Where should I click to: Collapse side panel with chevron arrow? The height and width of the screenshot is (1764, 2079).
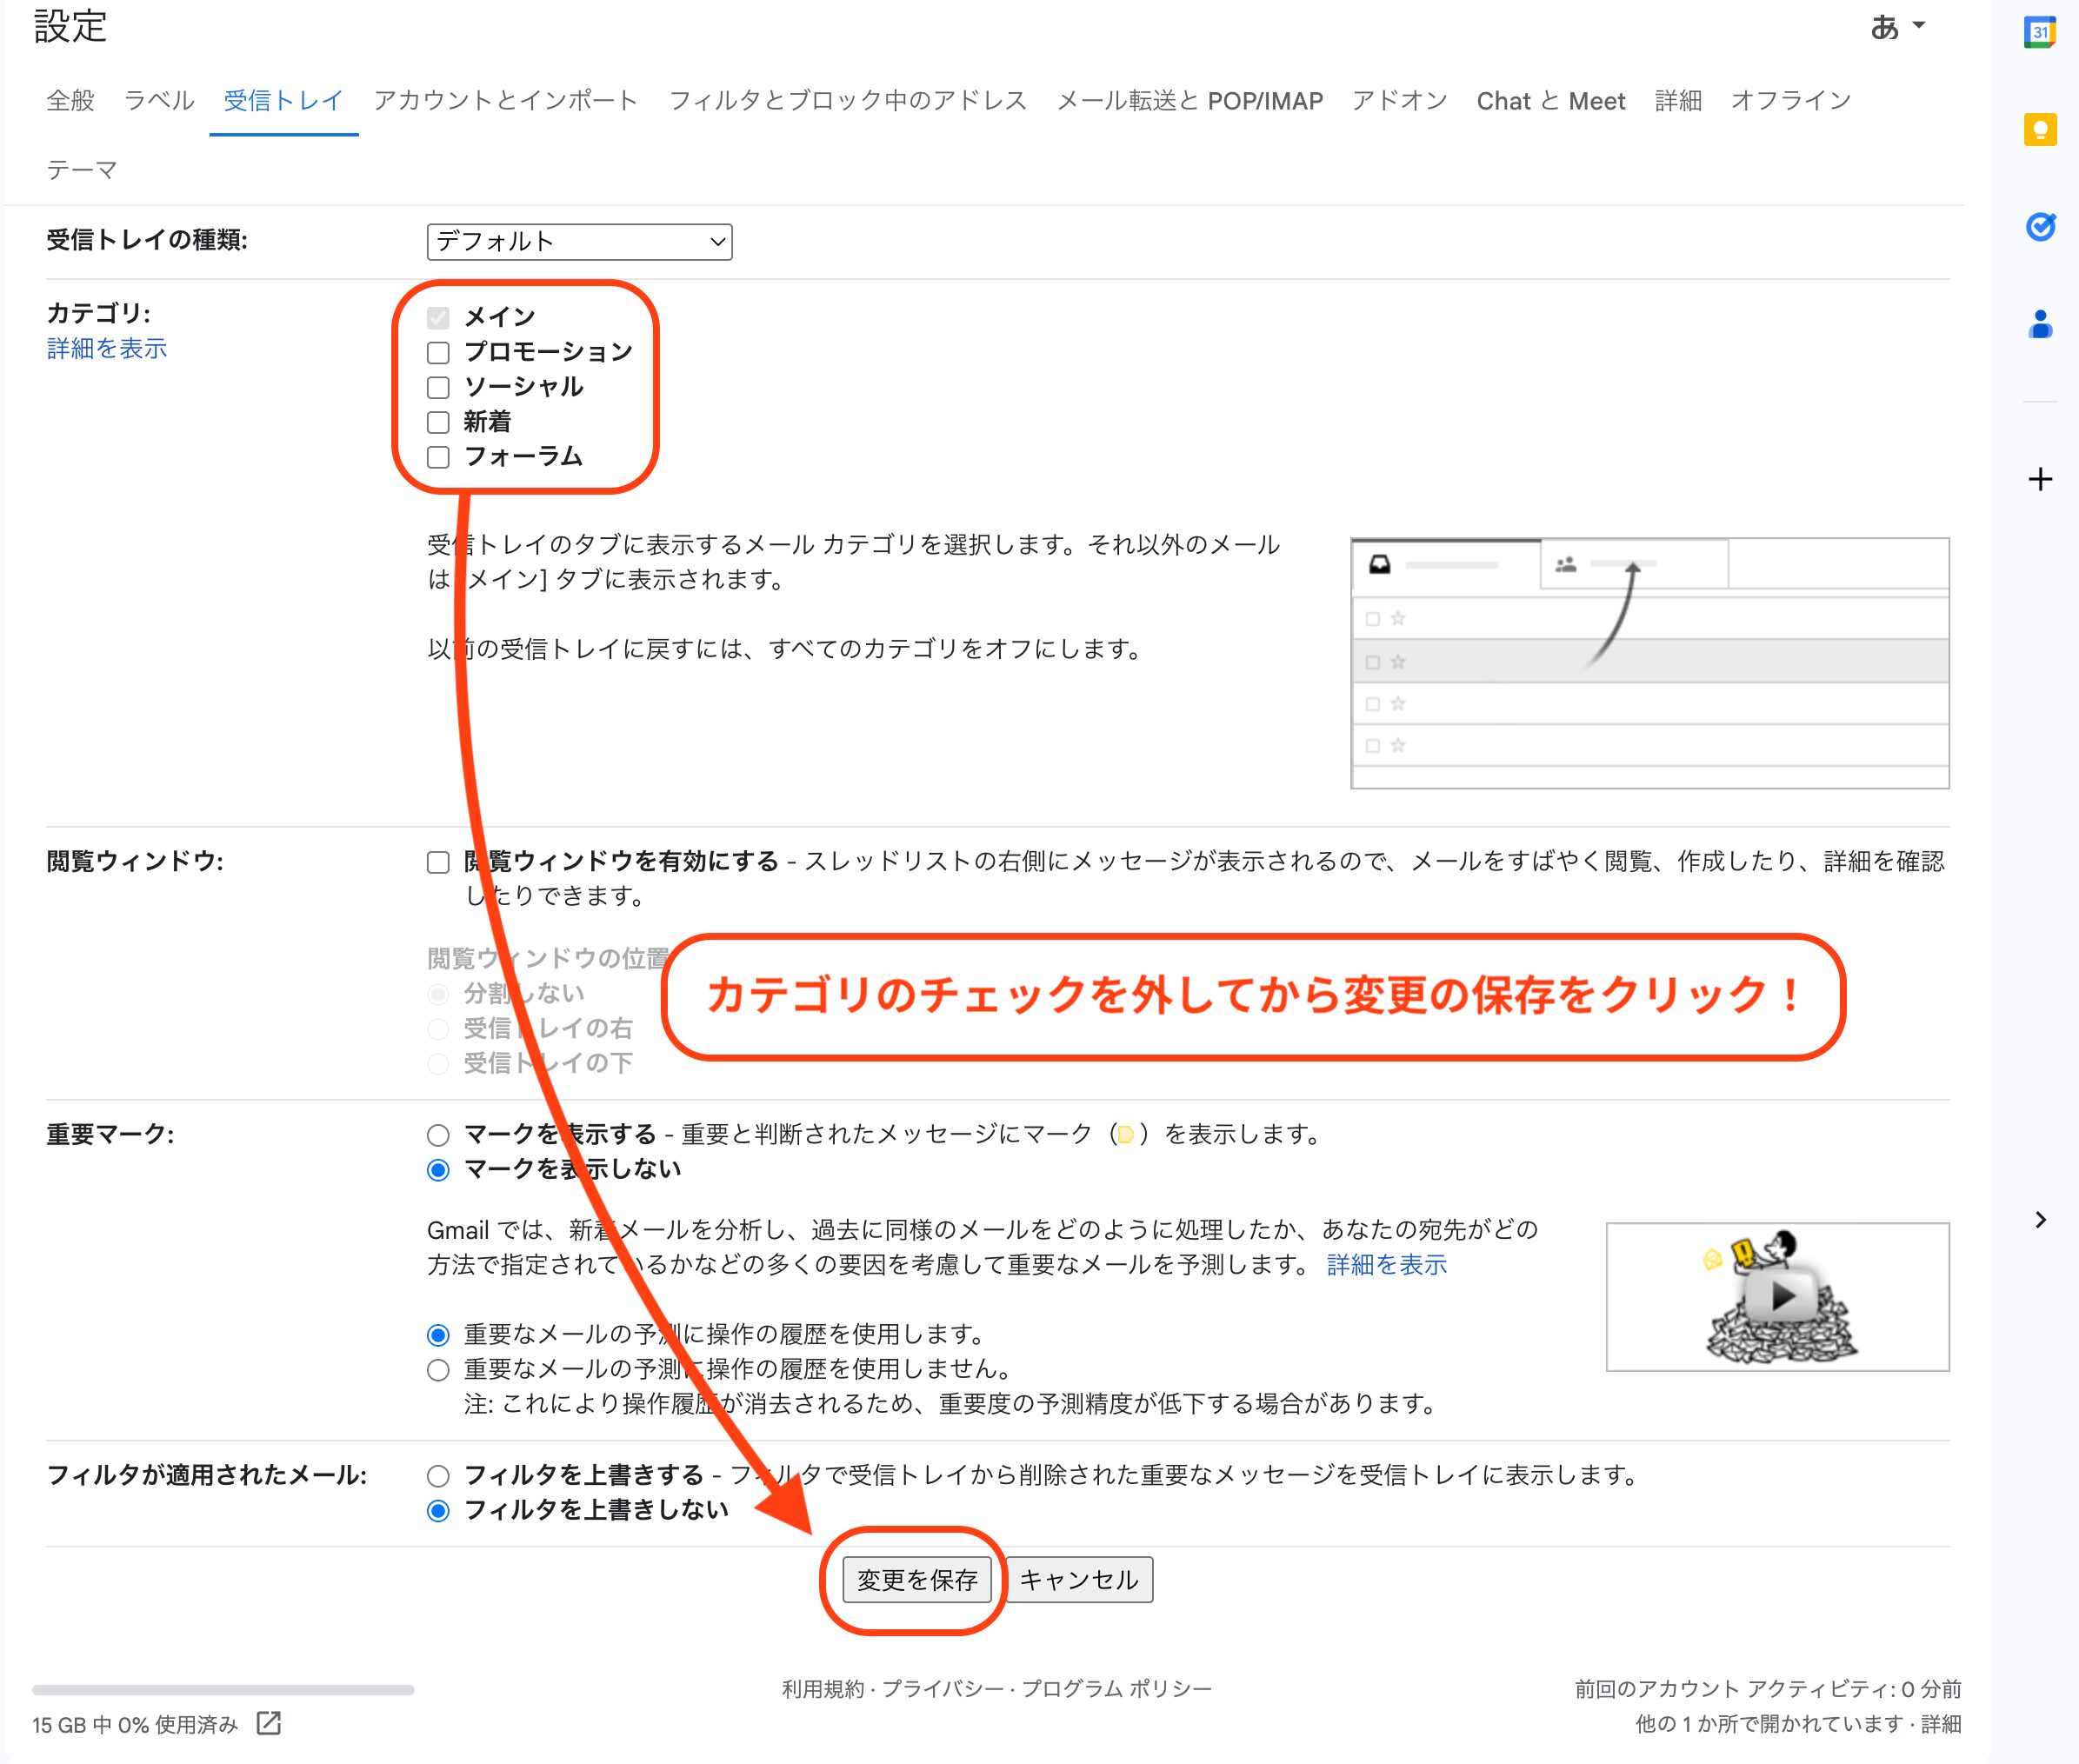tap(2040, 1219)
